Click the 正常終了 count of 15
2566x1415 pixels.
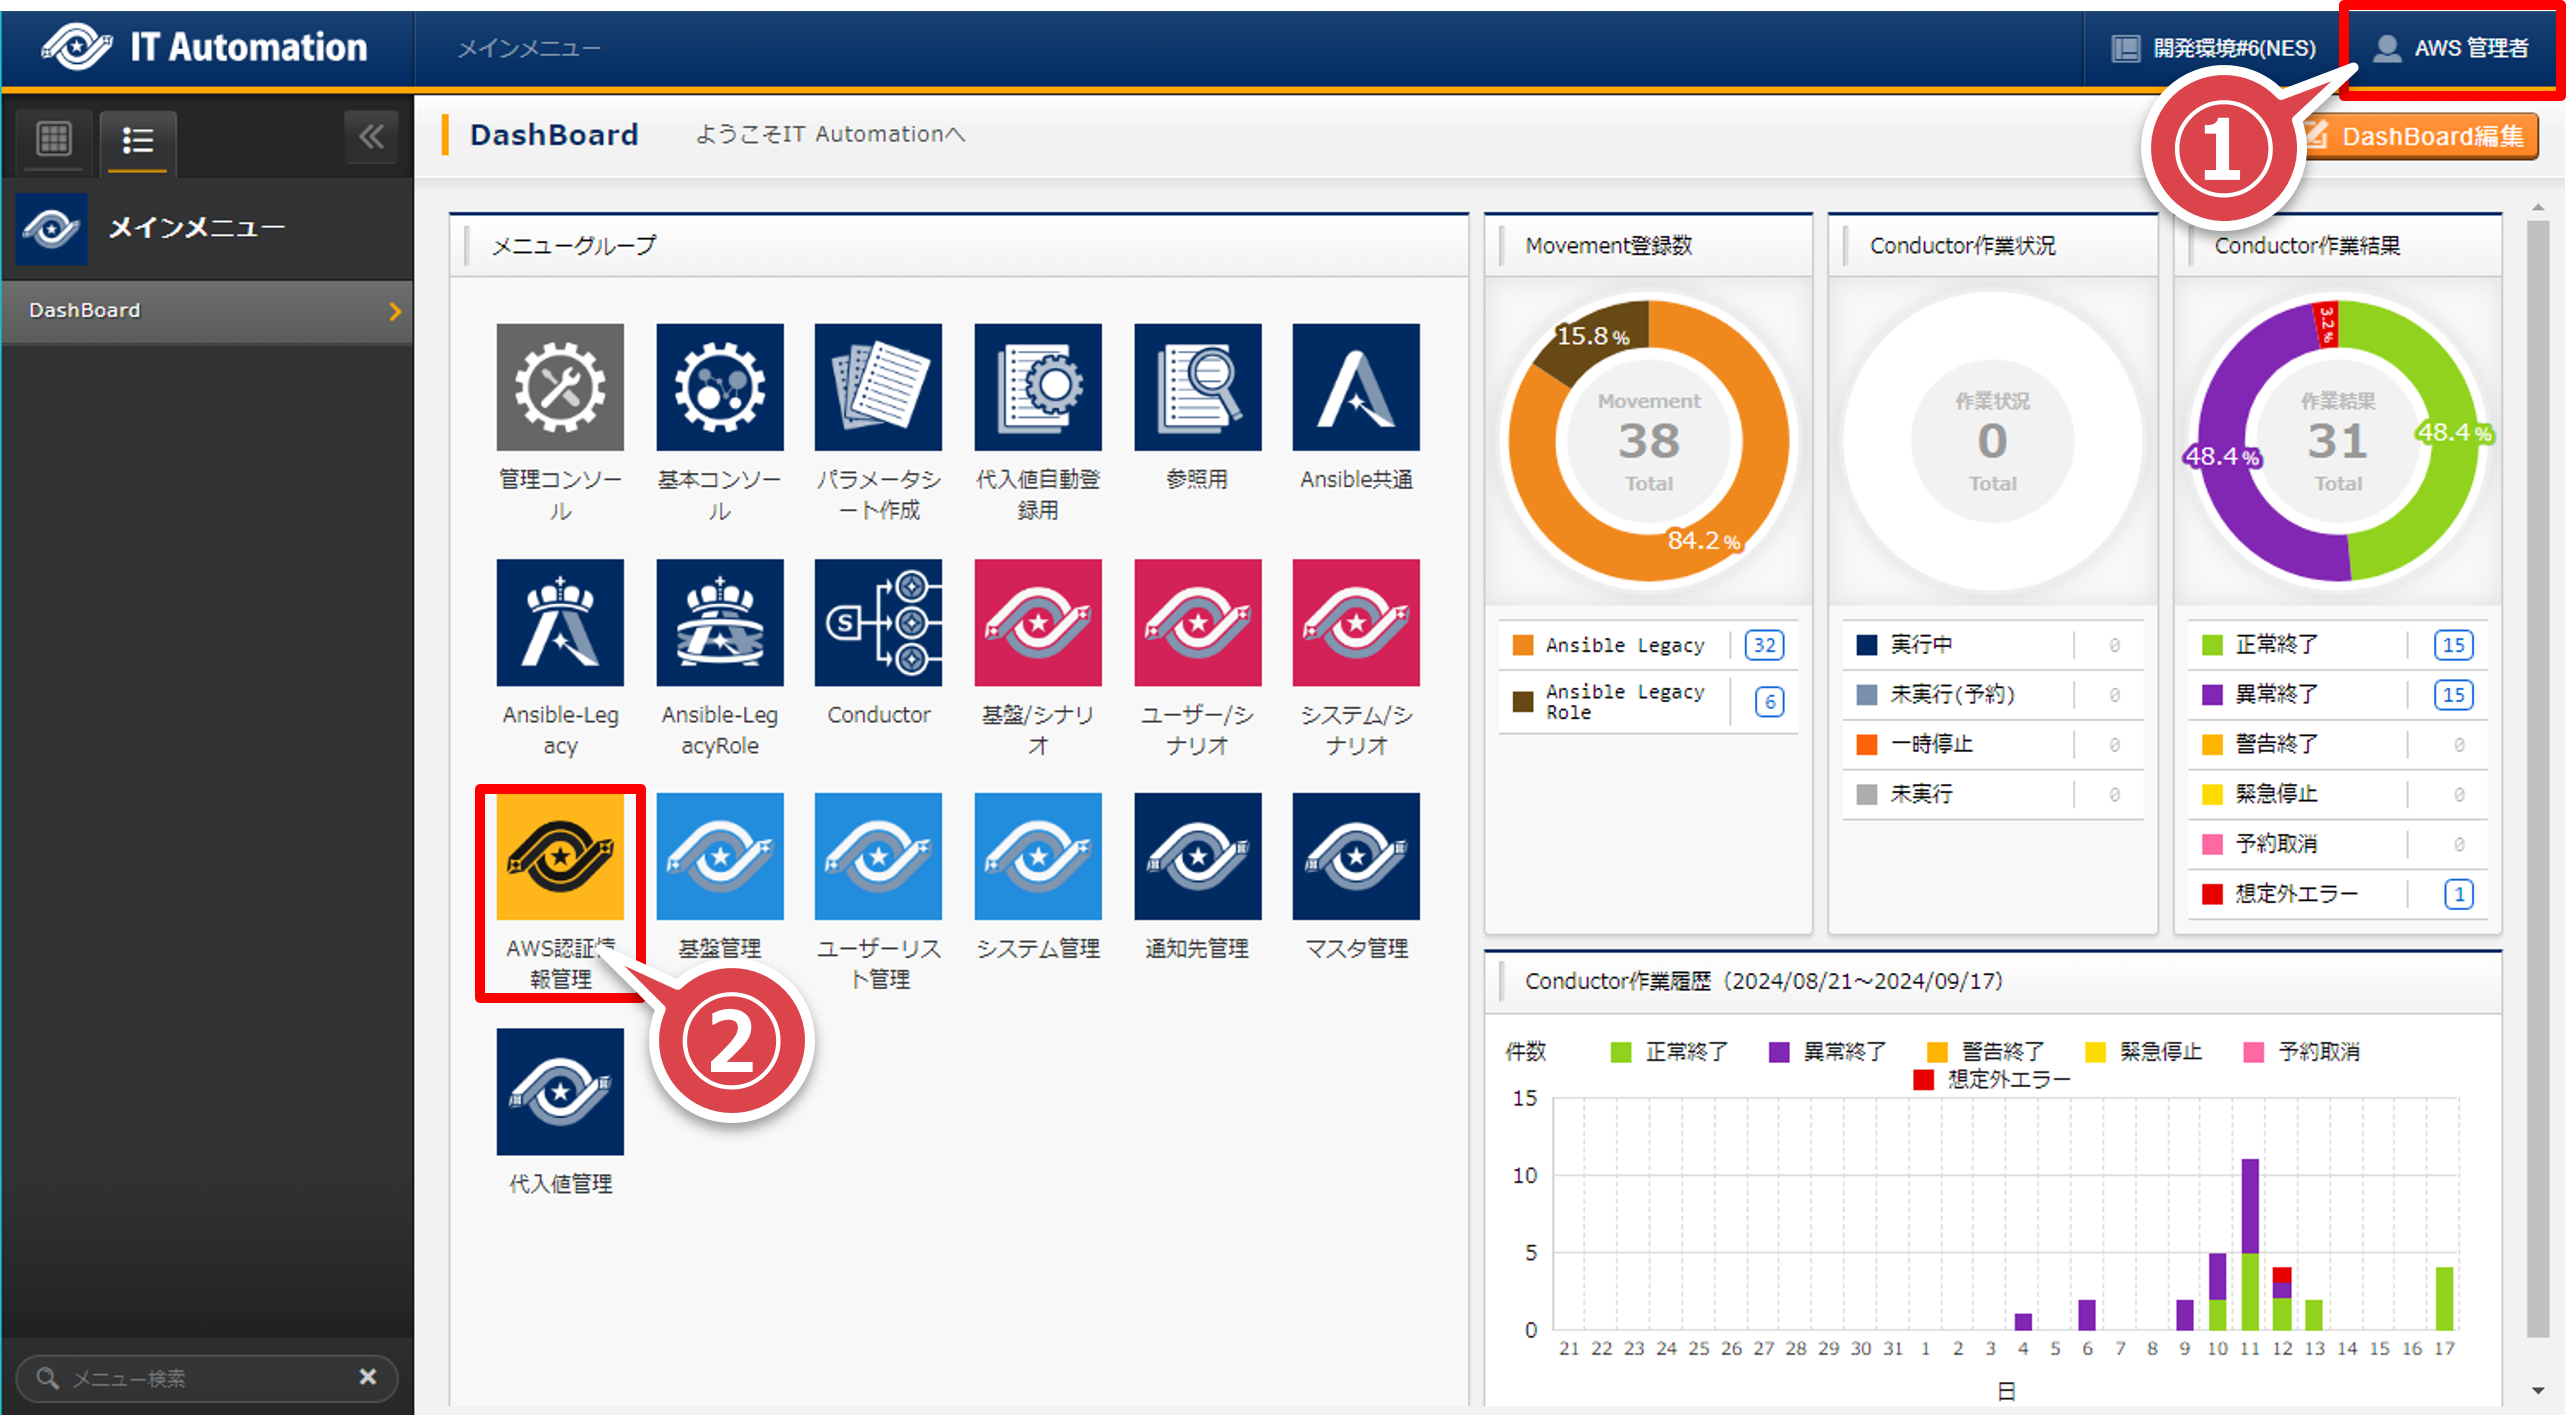click(x=2452, y=645)
